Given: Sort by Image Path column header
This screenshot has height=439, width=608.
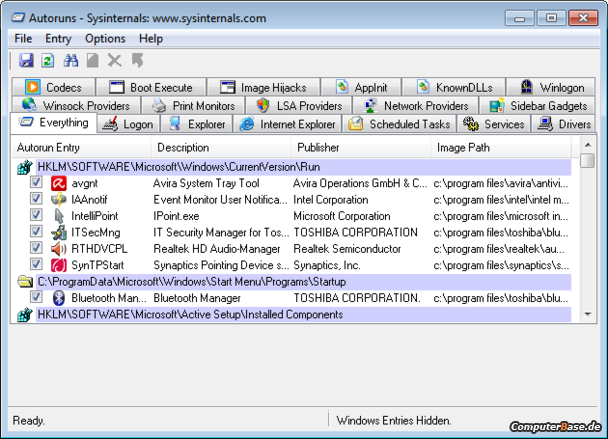Looking at the screenshot, I should point(501,147).
